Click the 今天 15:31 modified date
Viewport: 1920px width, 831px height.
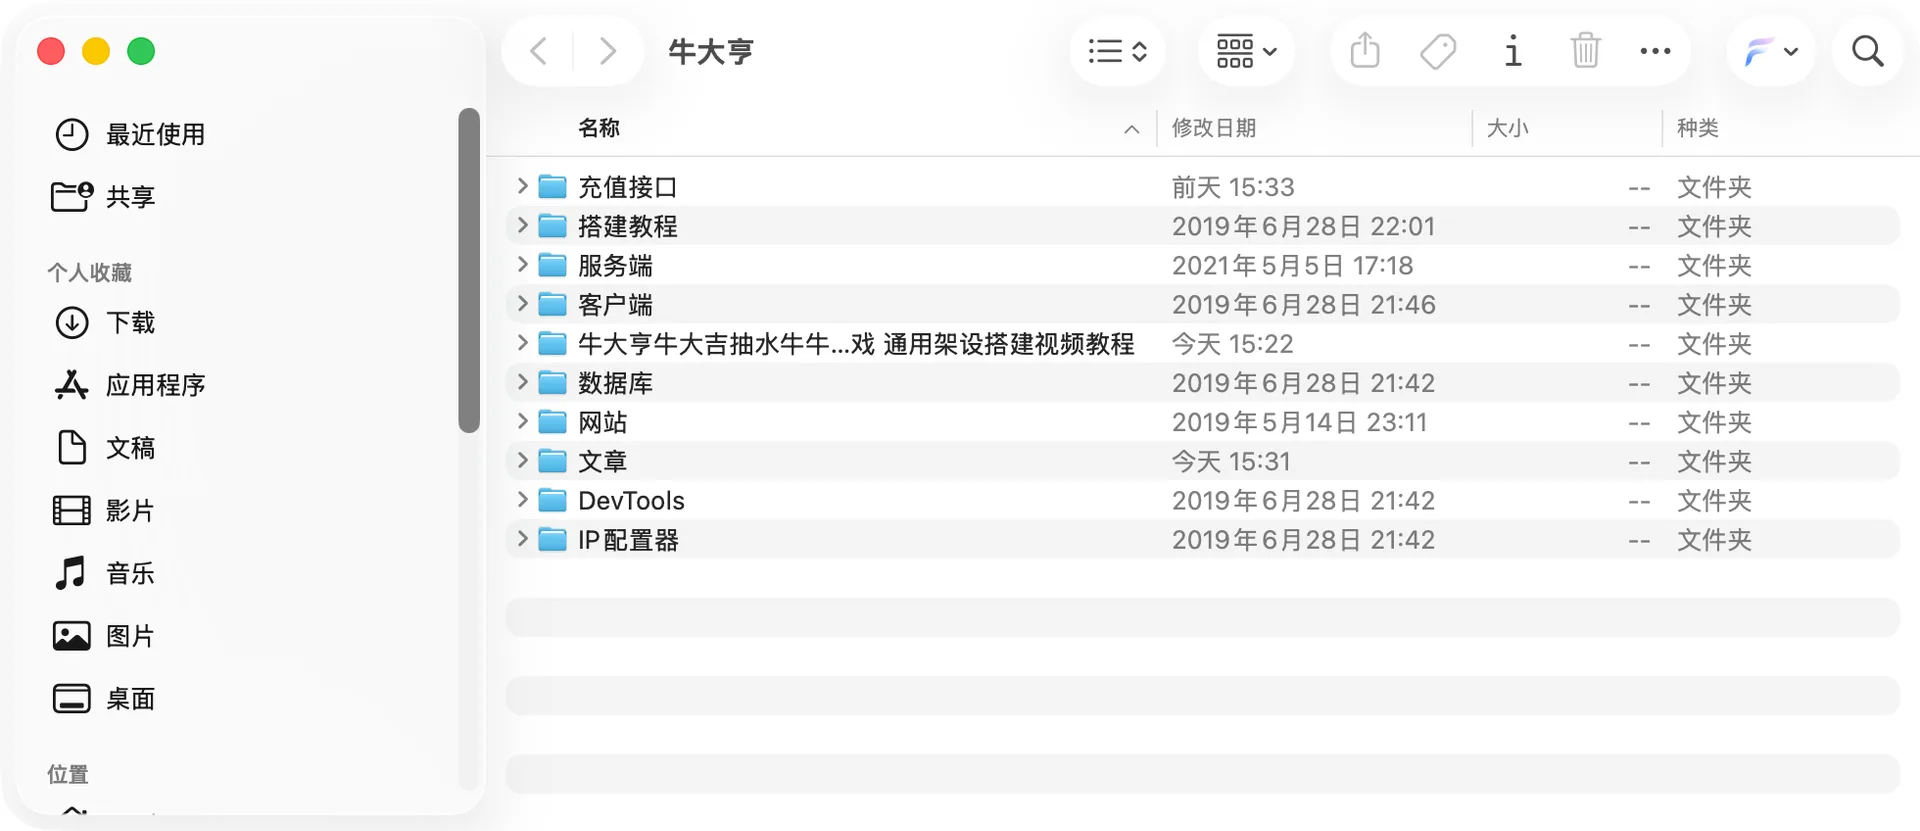click(x=1231, y=461)
